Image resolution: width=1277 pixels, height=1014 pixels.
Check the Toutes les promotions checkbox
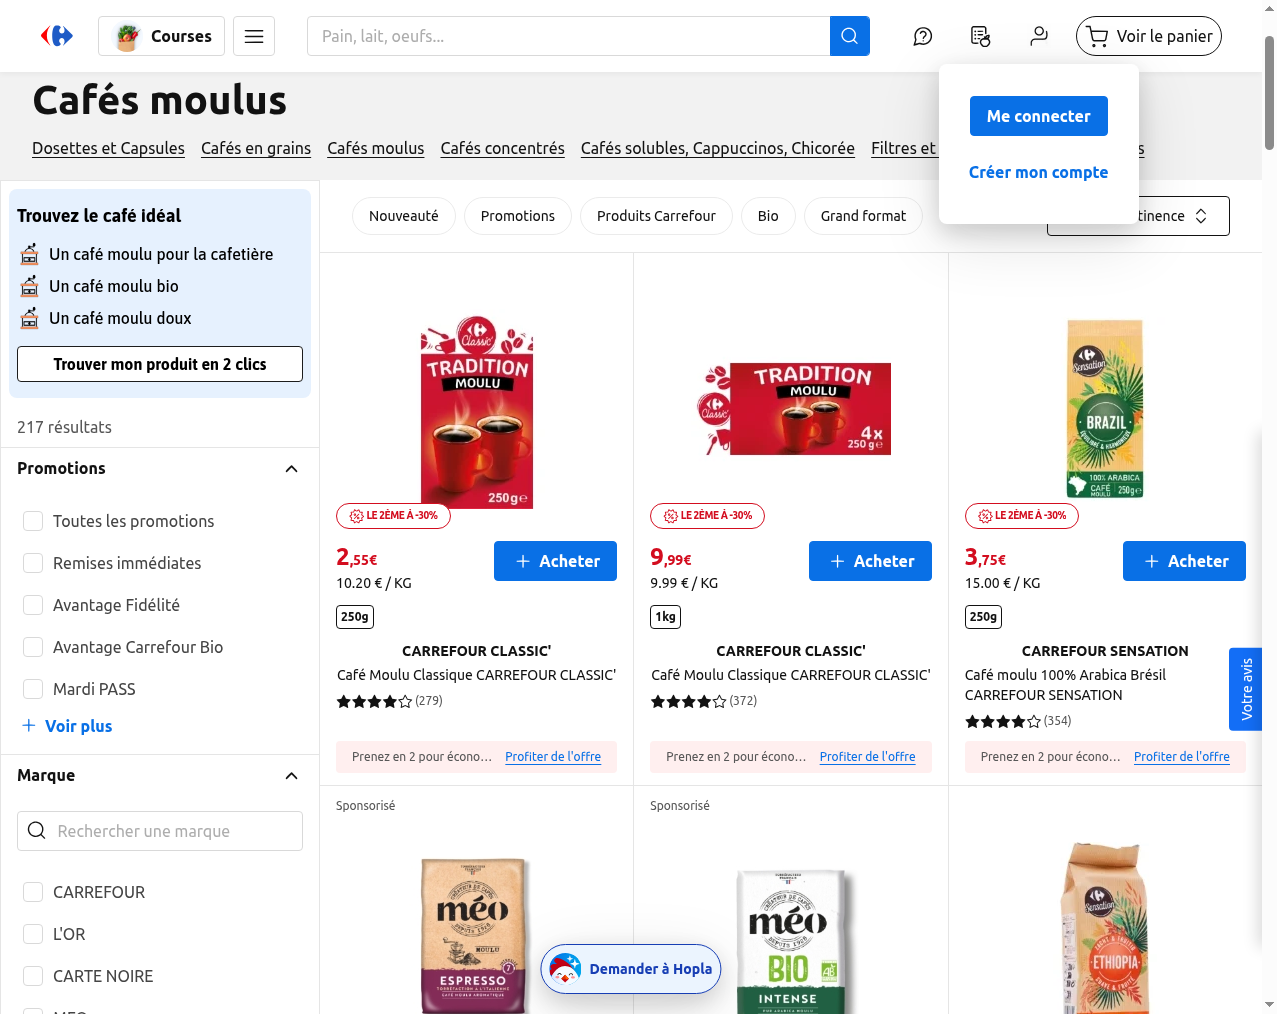[x=33, y=521]
